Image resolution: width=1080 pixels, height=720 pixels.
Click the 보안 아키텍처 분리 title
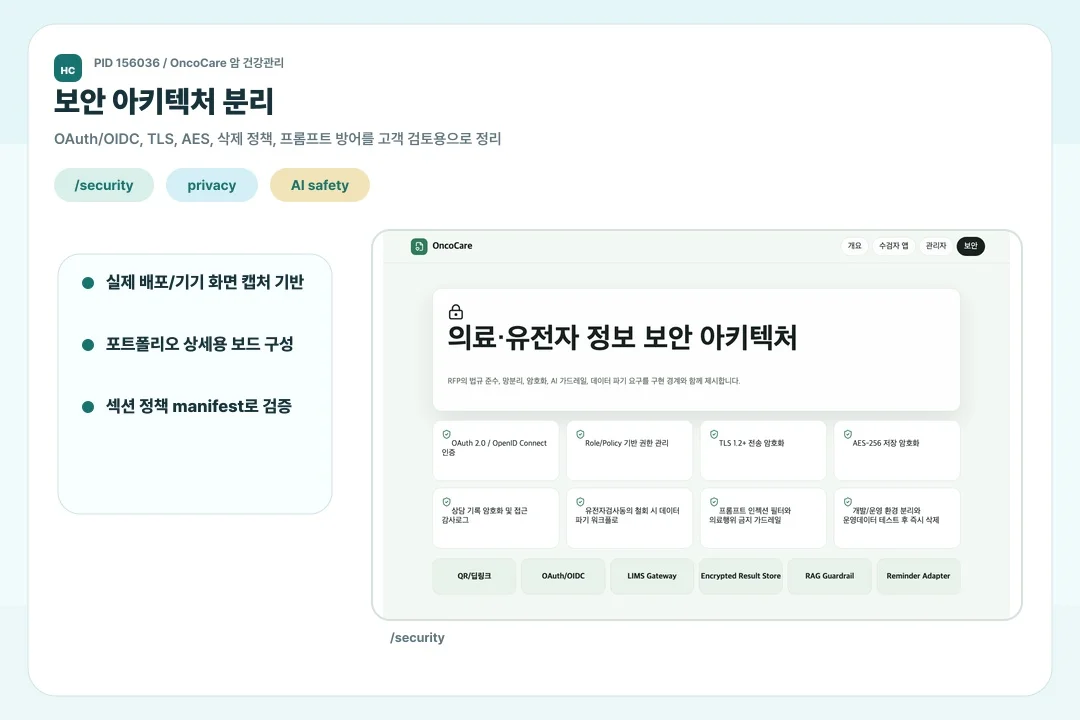coord(164,101)
